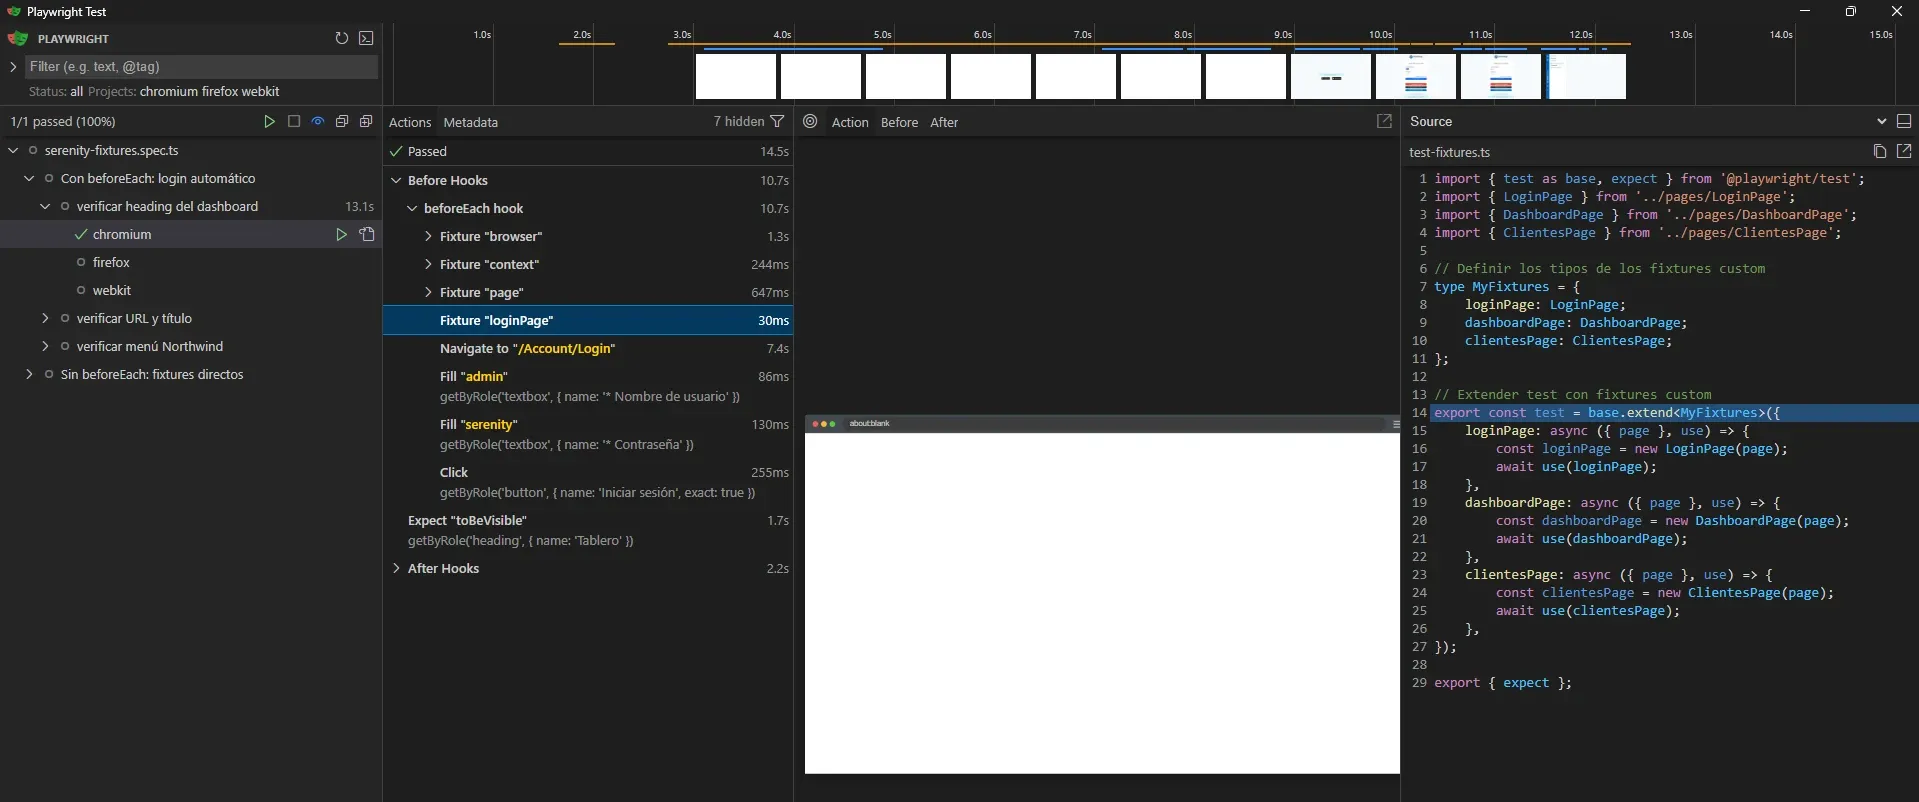Click the '7 hidden' label
This screenshot has height=802, width=1919.
738,121
